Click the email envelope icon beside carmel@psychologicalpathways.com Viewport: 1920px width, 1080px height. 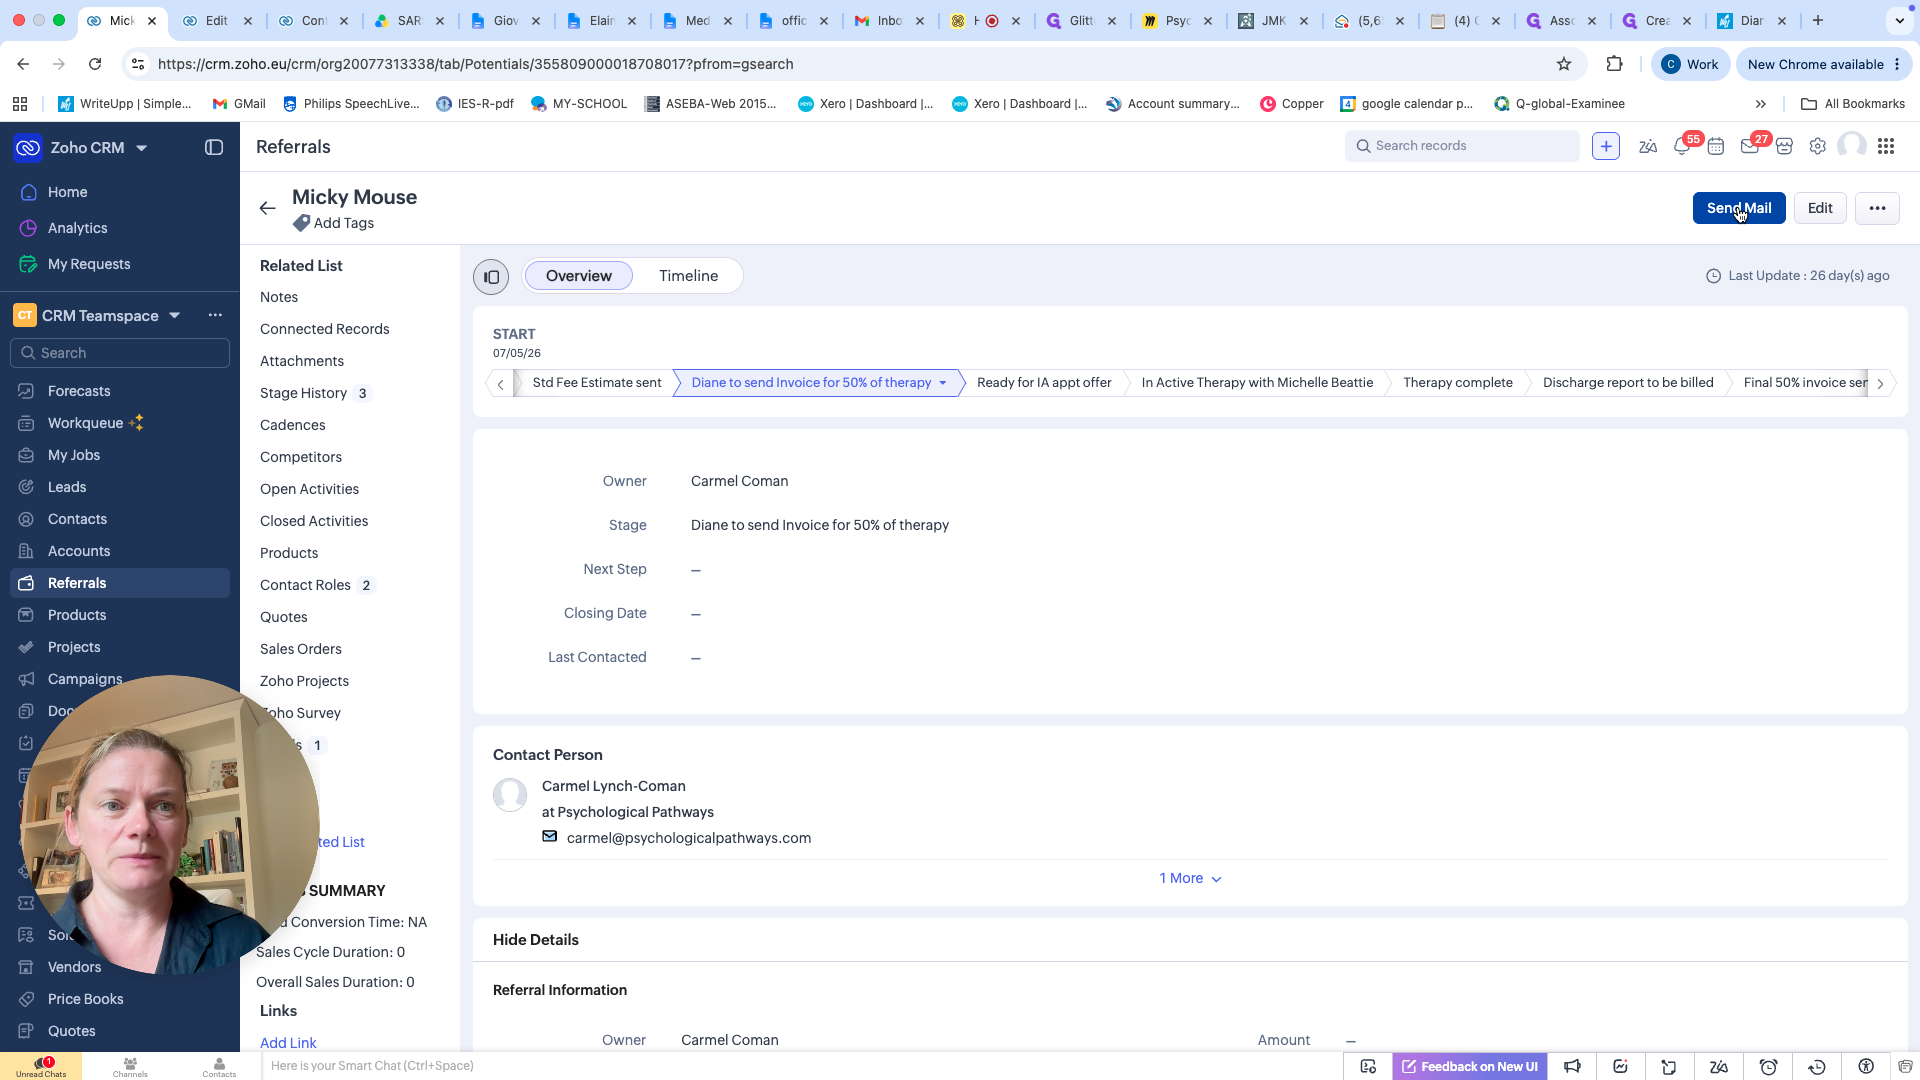pyautogui.click(x=550, y=837)
